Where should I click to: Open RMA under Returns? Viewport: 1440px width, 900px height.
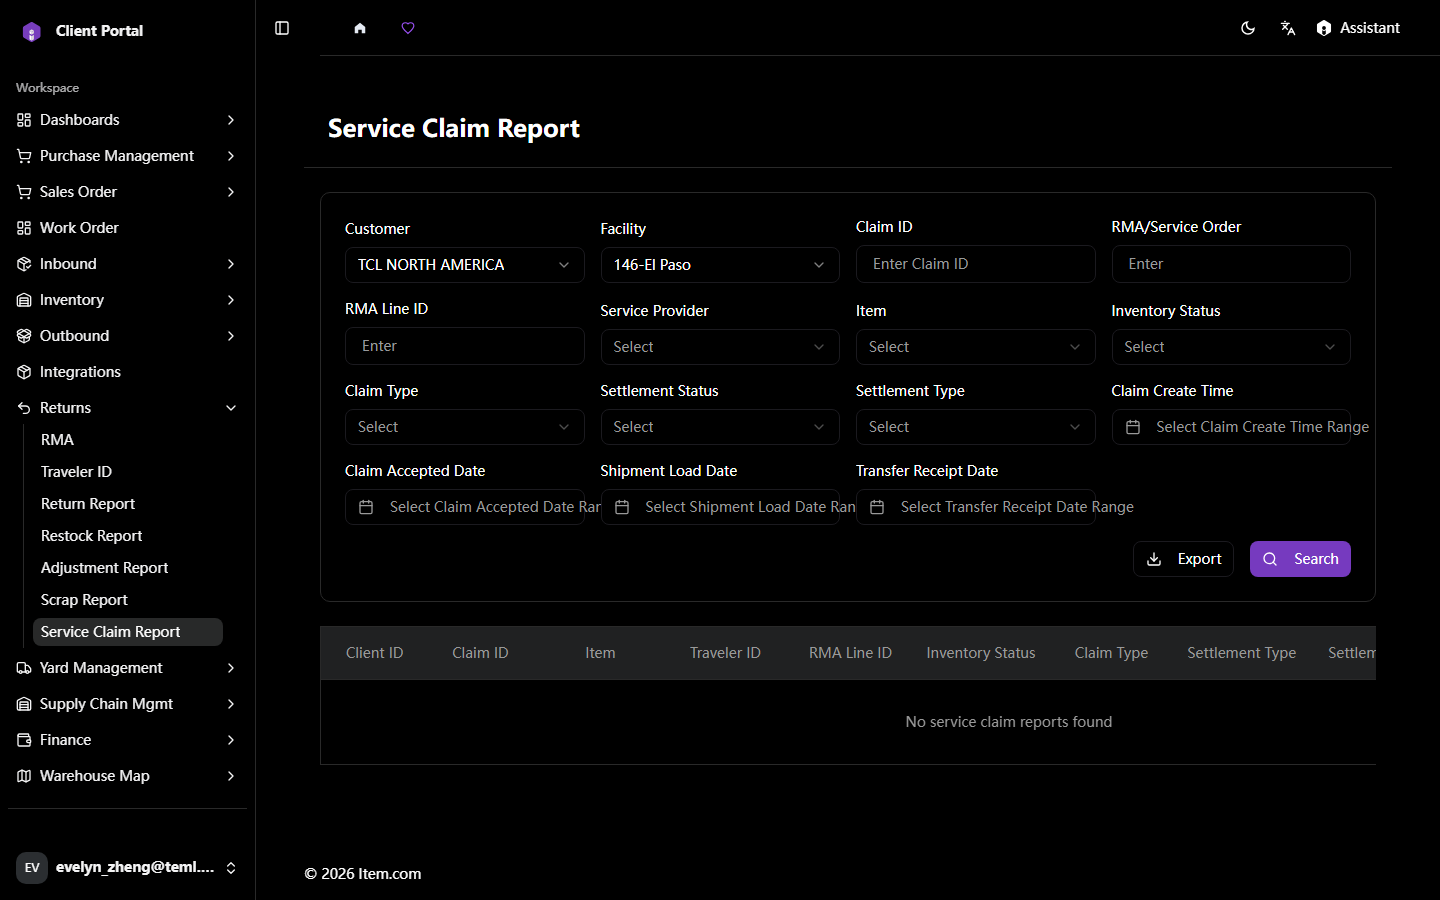(x=127, y=440)
